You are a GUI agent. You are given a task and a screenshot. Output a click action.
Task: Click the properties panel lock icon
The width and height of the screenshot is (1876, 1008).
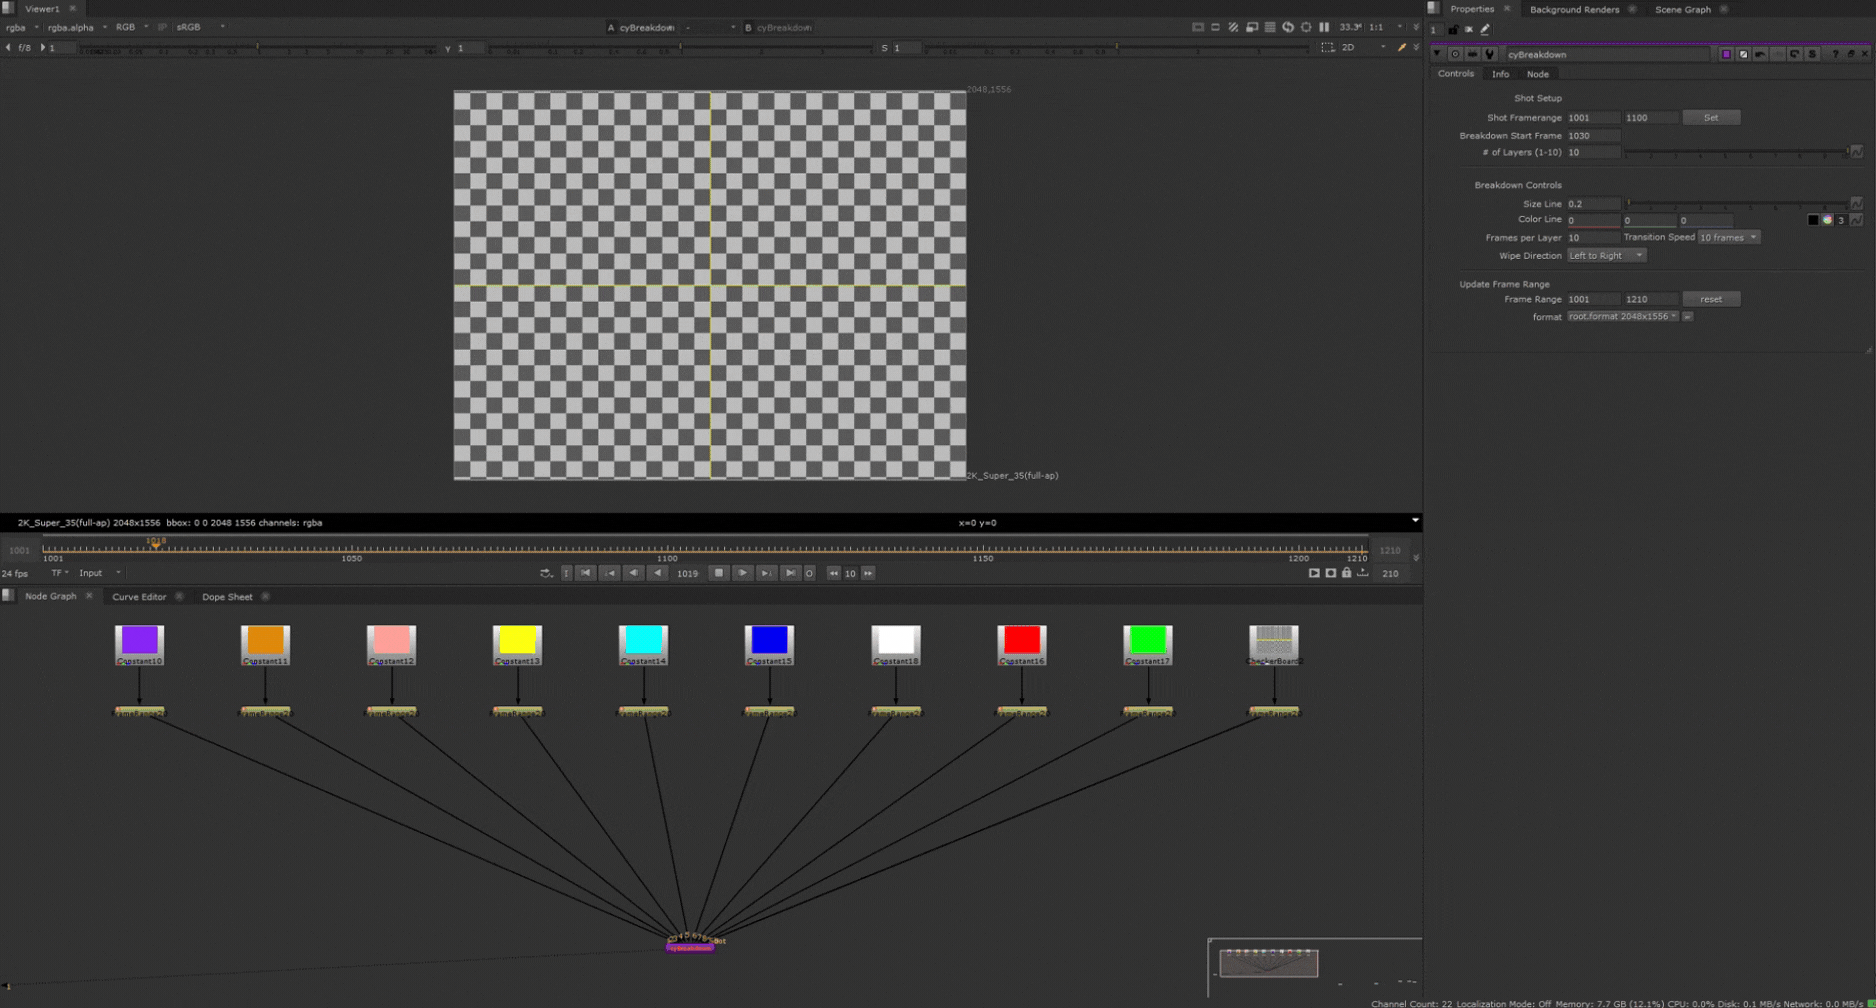pyautogui.click(x=1453, y=30)
